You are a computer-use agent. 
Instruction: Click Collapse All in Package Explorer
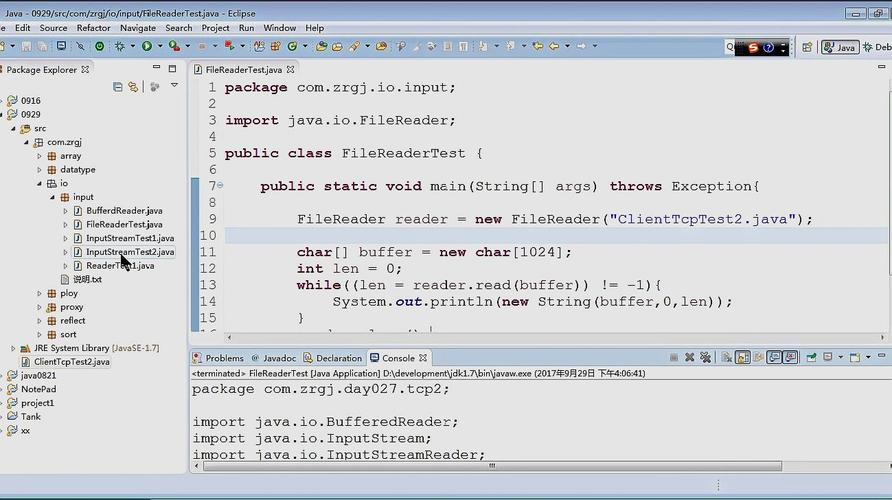(x=118, y=87)
